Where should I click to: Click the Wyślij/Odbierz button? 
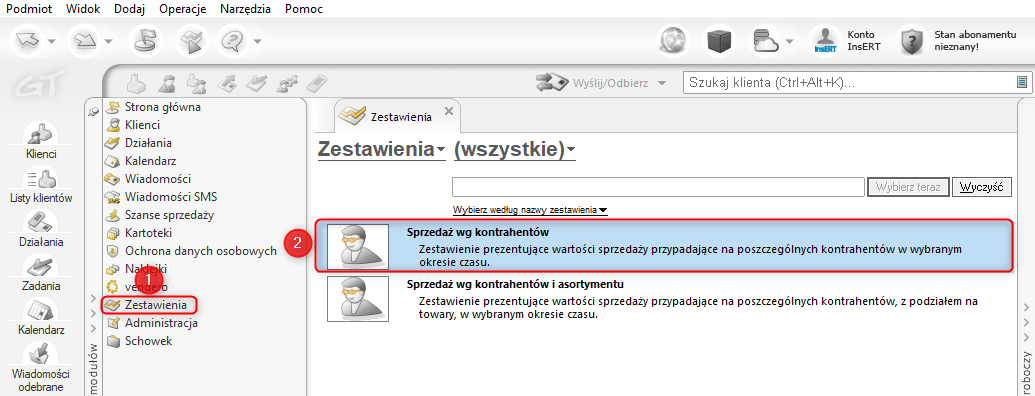[593, 83]
